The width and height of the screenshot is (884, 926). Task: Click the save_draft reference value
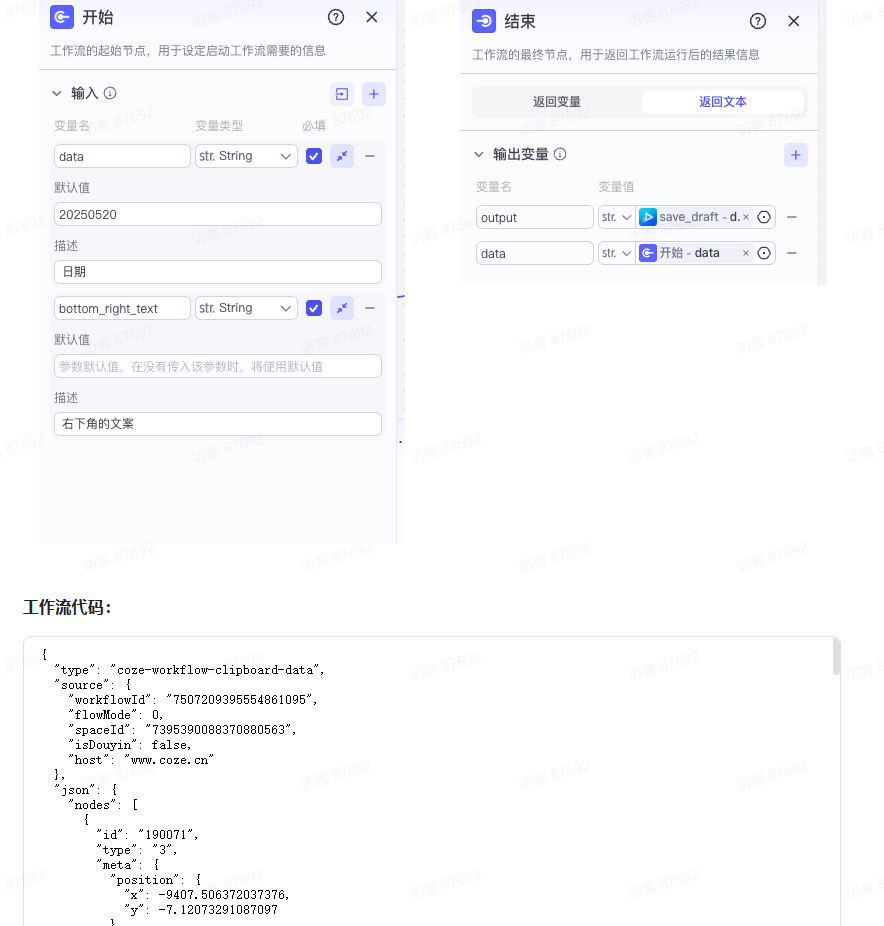pos(689,217)
